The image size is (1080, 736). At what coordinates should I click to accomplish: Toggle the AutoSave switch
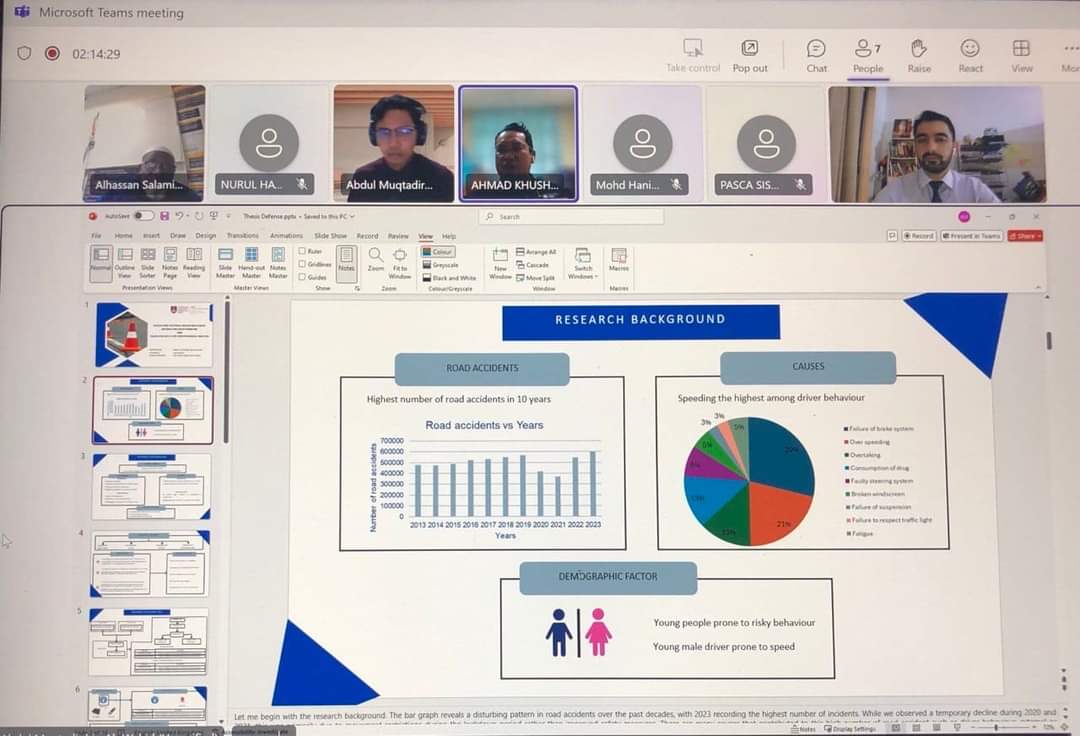click(144, 216)
